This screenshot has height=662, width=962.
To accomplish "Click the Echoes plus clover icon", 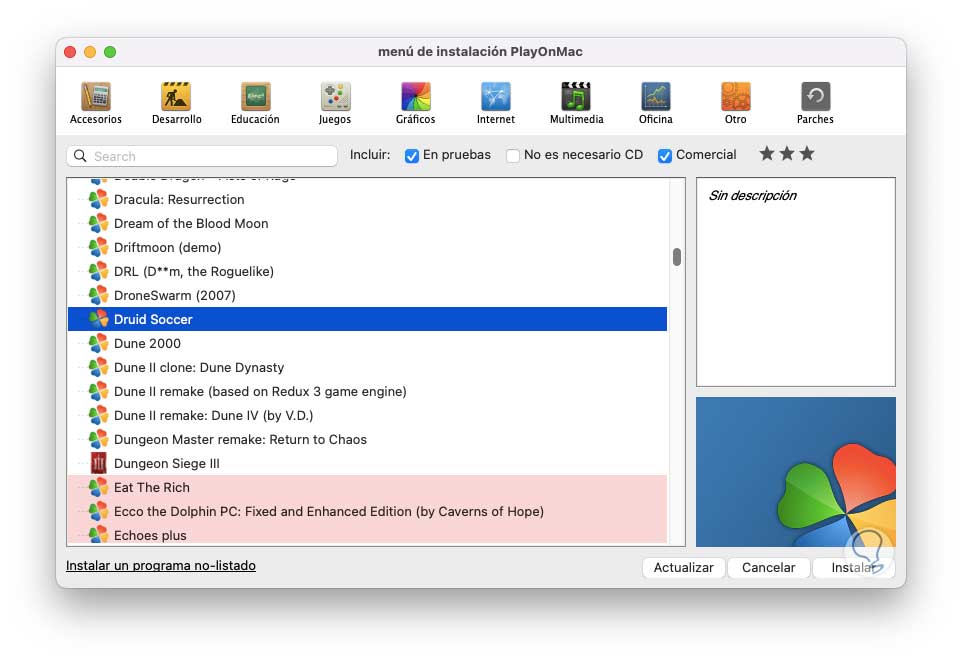I will tap(98, 534).
